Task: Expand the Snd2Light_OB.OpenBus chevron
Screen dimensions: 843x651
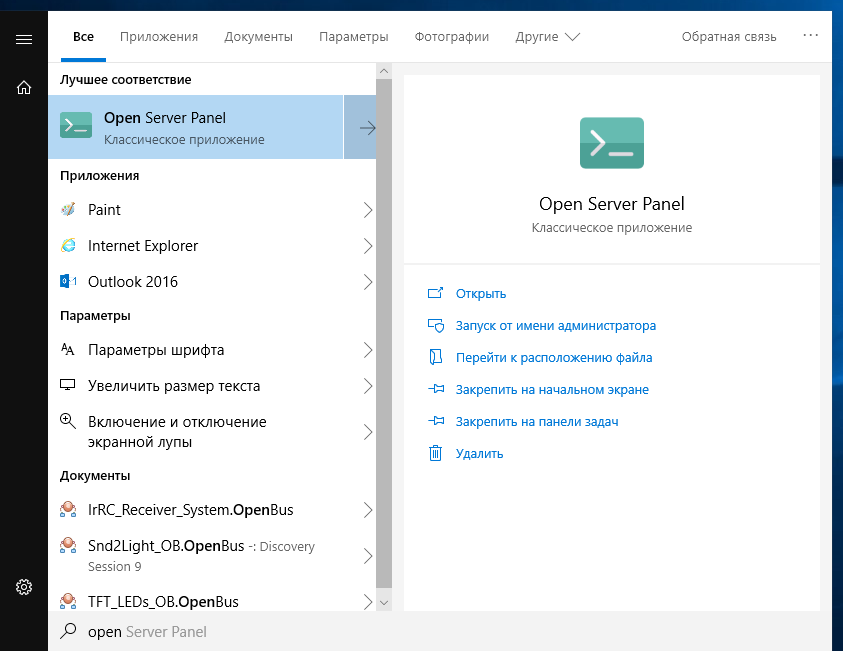Action: (x=368, y=556)
